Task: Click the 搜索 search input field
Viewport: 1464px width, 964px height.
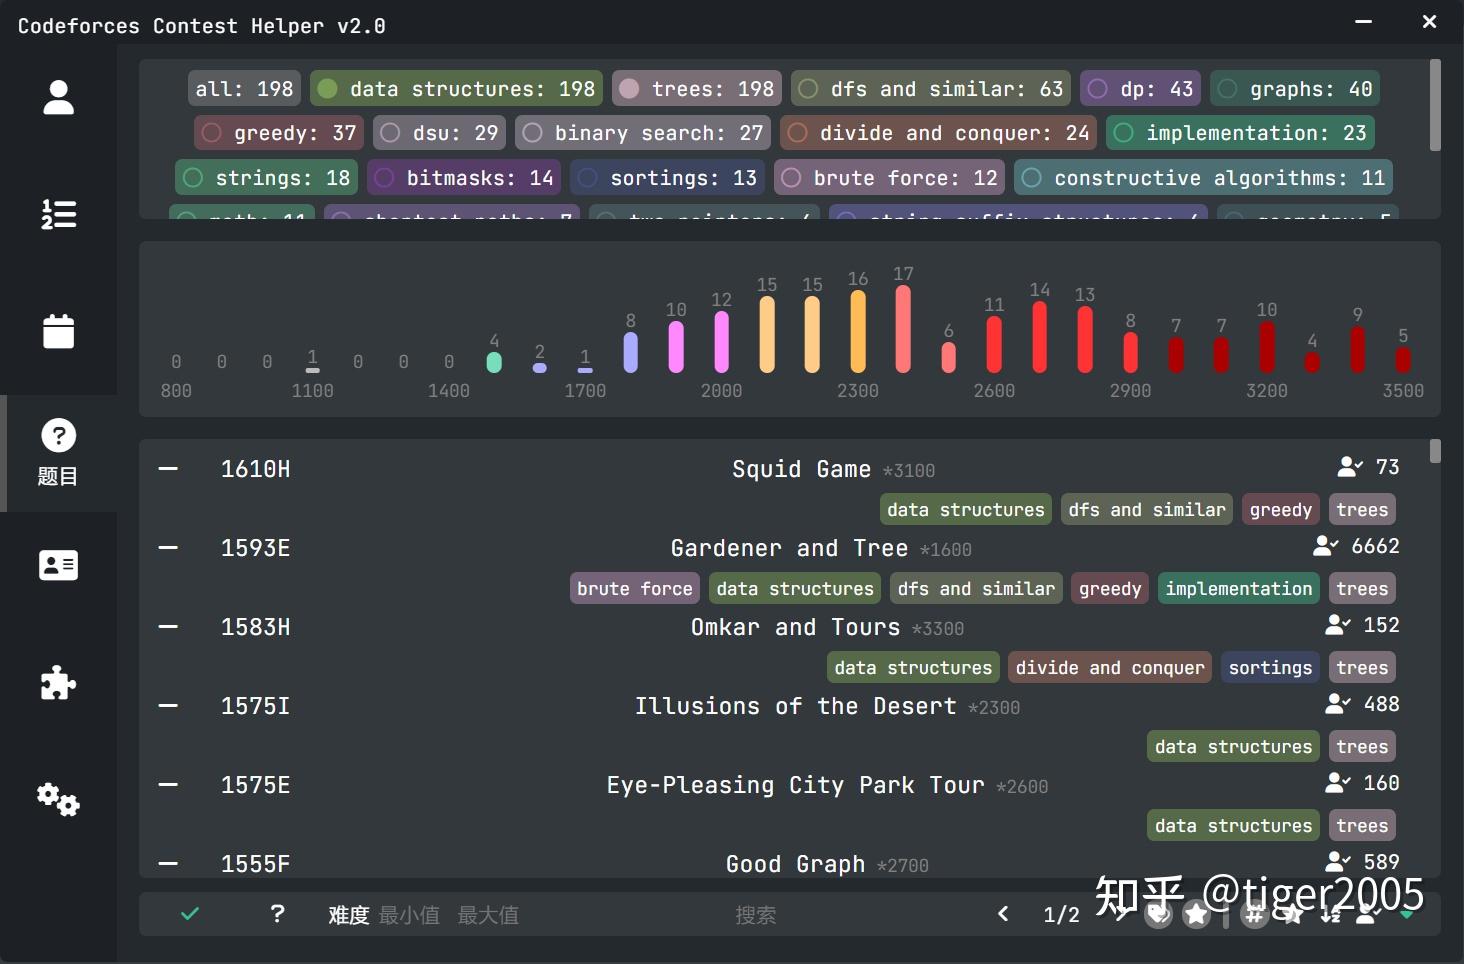Action: pos(756,913)
